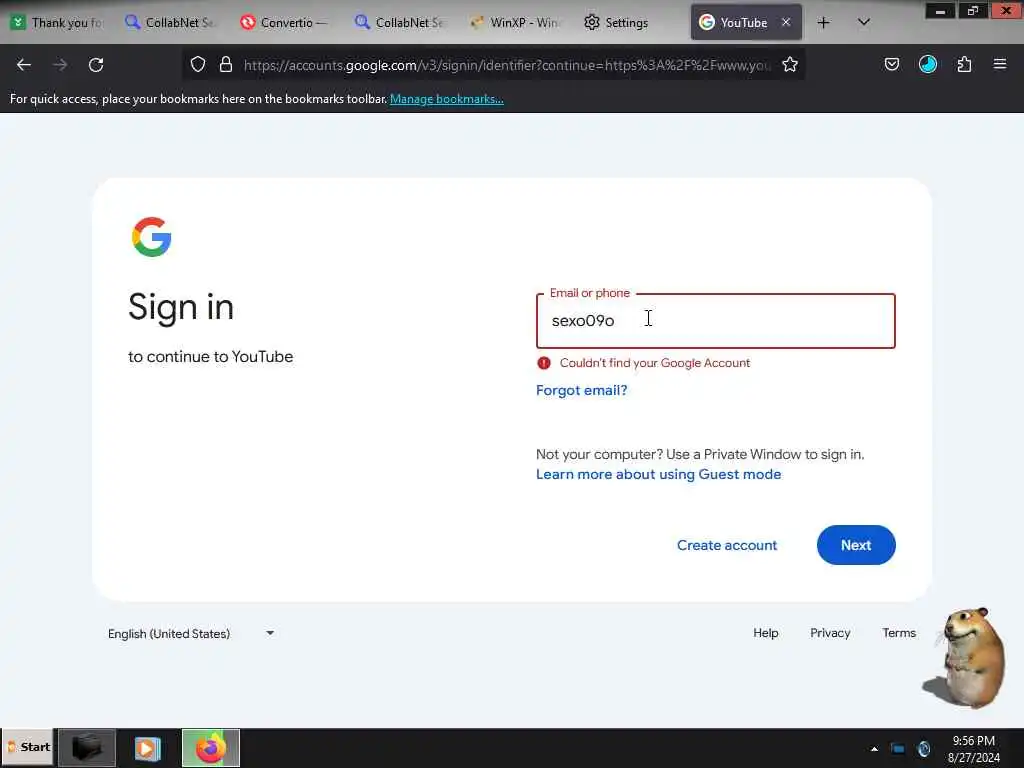Show hidden system tray icons arrow
The height and width of the screenshot is (768, 1024).
874,749
